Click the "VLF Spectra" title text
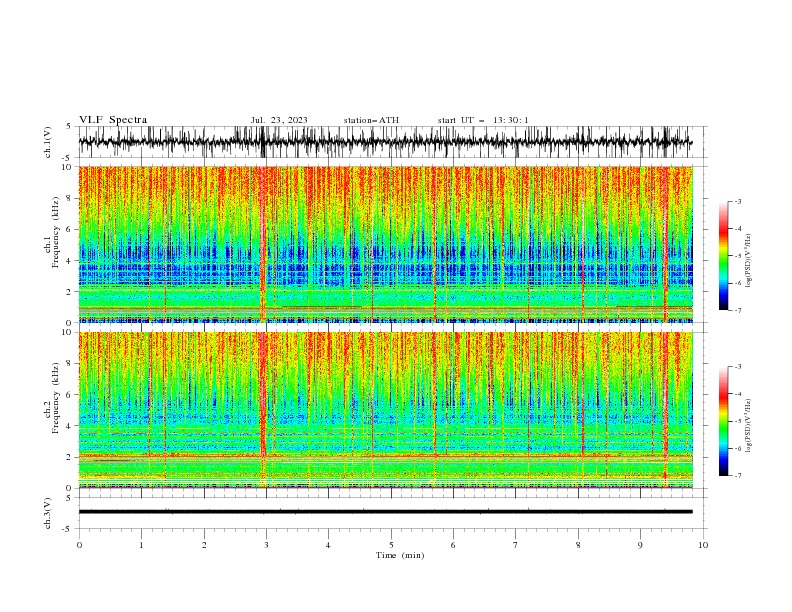The height and width of the screenshot is (612, 792). click(113, 120)
